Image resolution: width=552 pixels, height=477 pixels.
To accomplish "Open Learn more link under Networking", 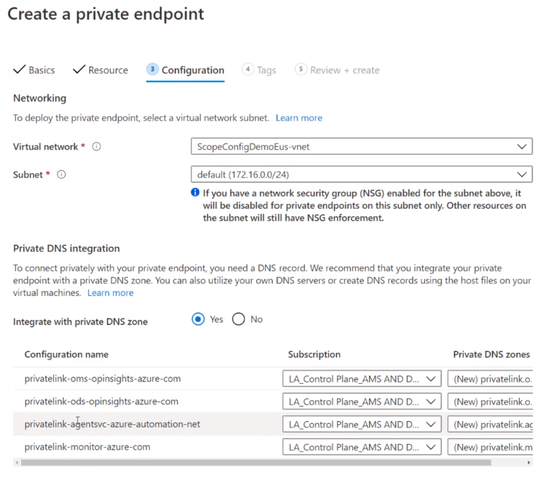I will [x=299, y=118].
